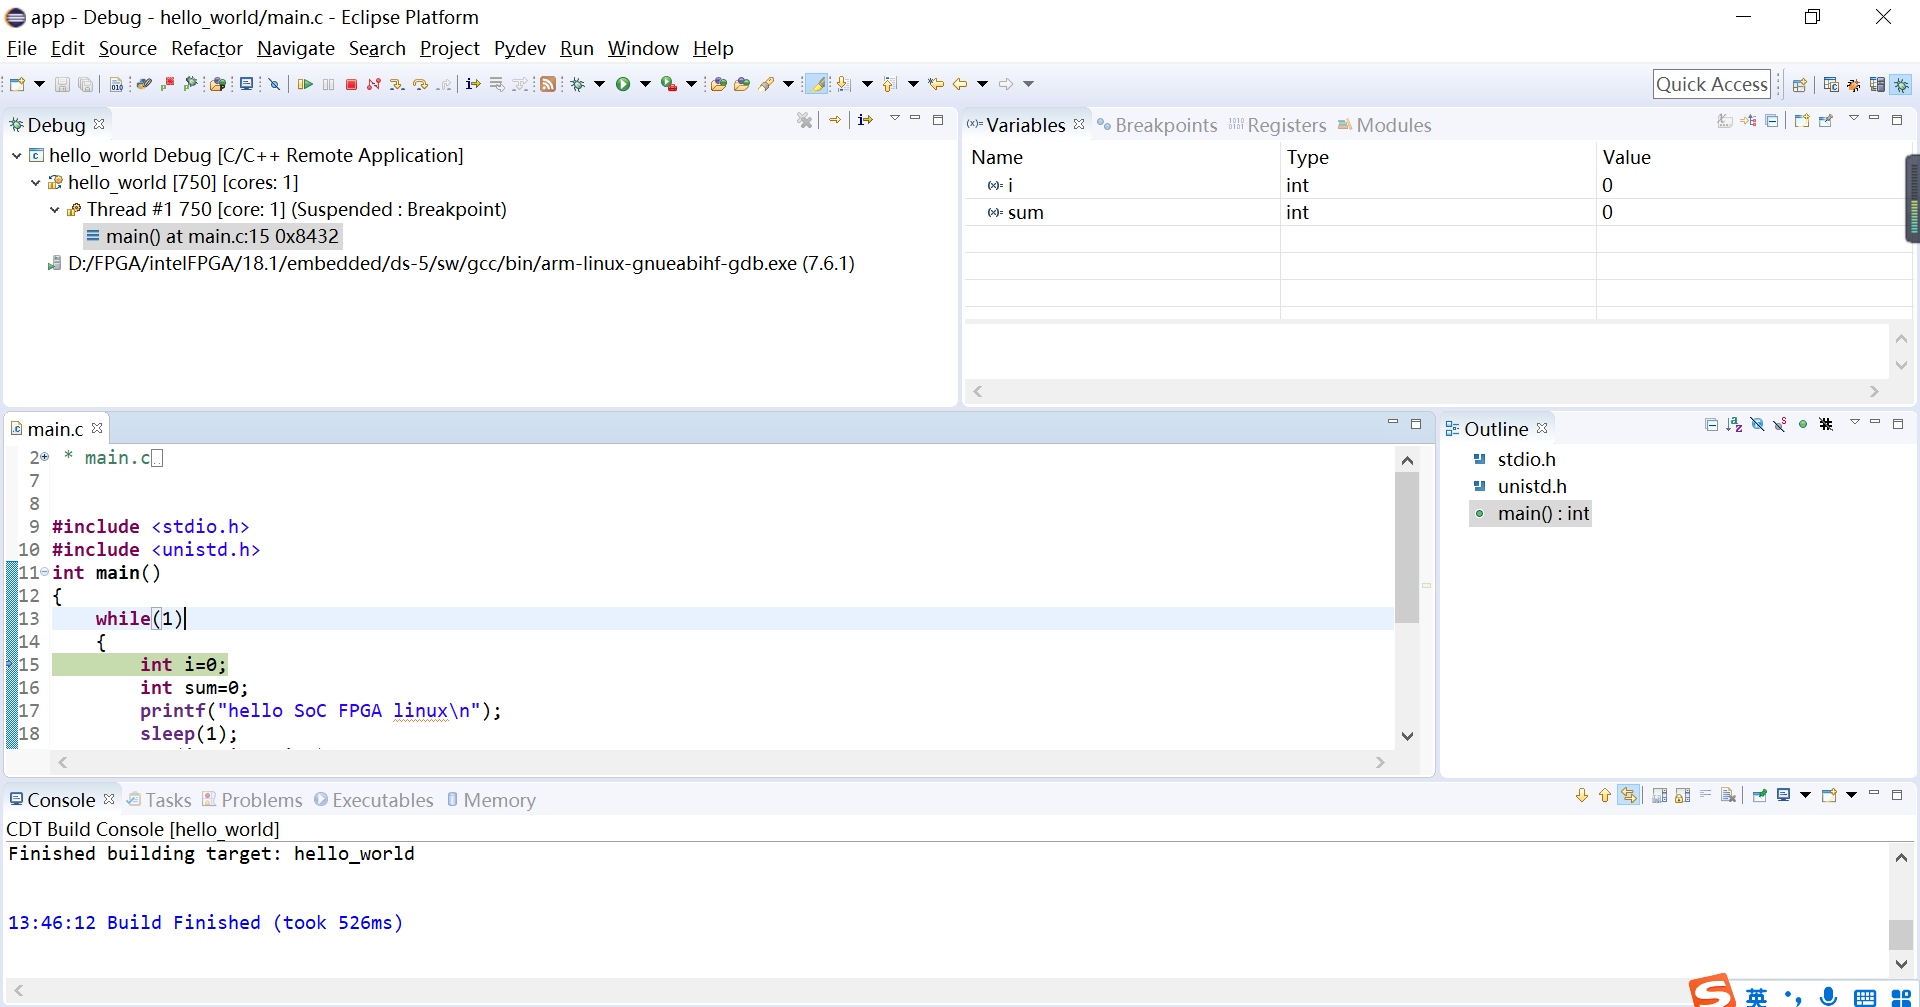Click inside the Quick Access search box
Image resolution: width=1920 pixels, height=1007 pixels.
(x=1712, y=84)
